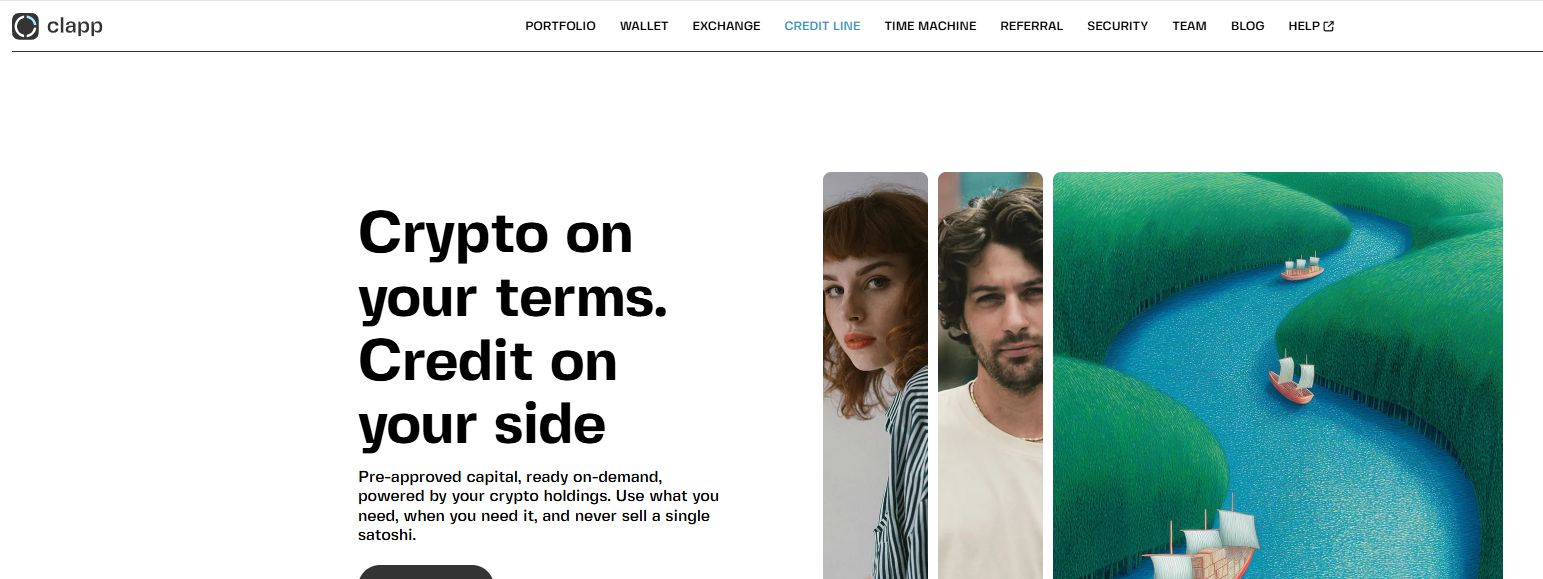Open the BLOG link
Screen dimensions: 1543x579
pos(1247,26)
